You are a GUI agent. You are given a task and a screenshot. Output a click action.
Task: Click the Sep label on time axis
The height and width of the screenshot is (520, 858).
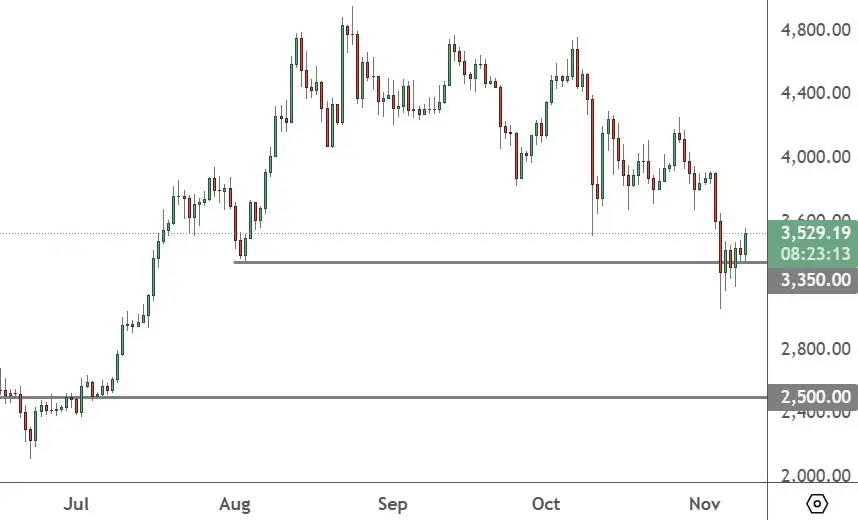393,502
